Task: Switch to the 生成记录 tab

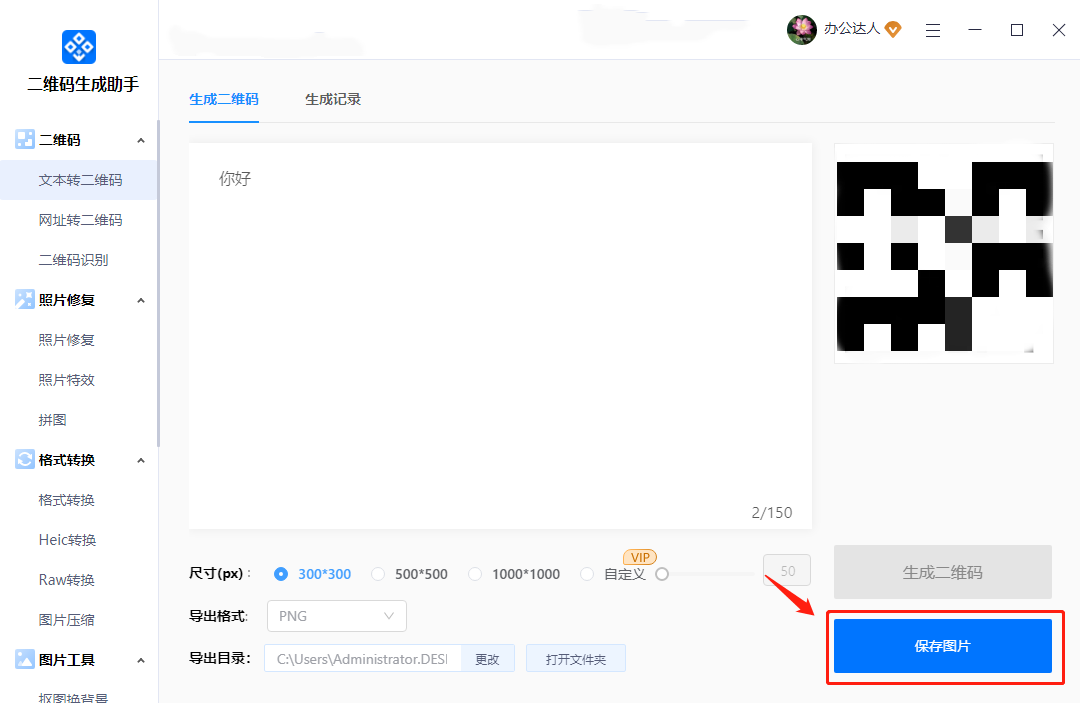Action: tap(333, 100)
